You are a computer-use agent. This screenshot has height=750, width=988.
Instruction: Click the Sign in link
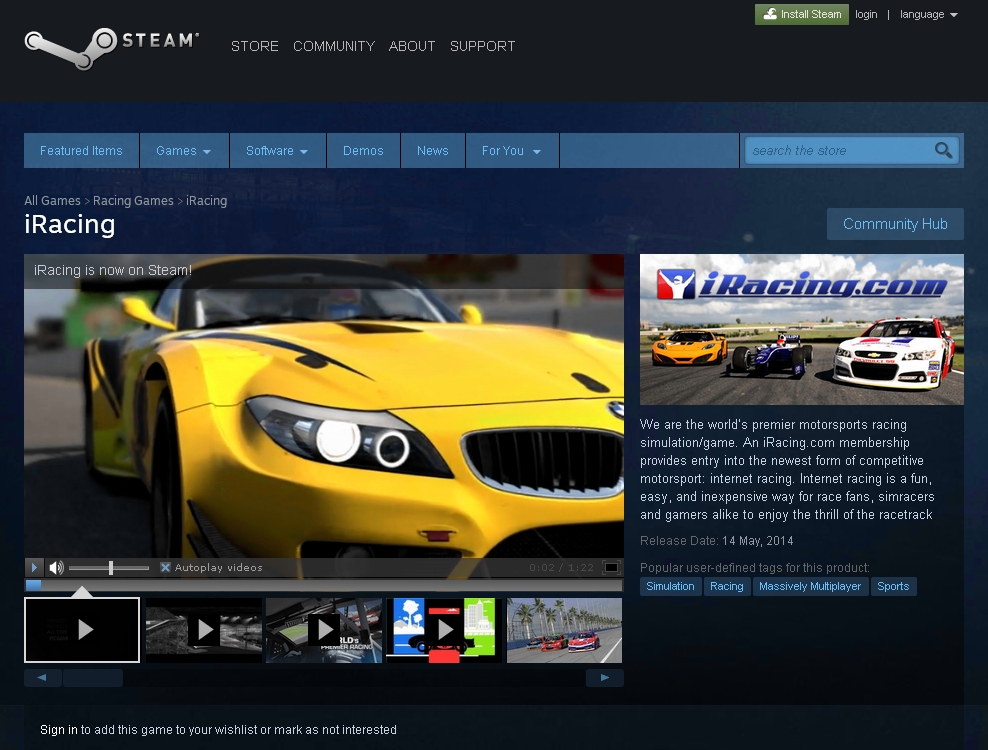click(59, 729)
